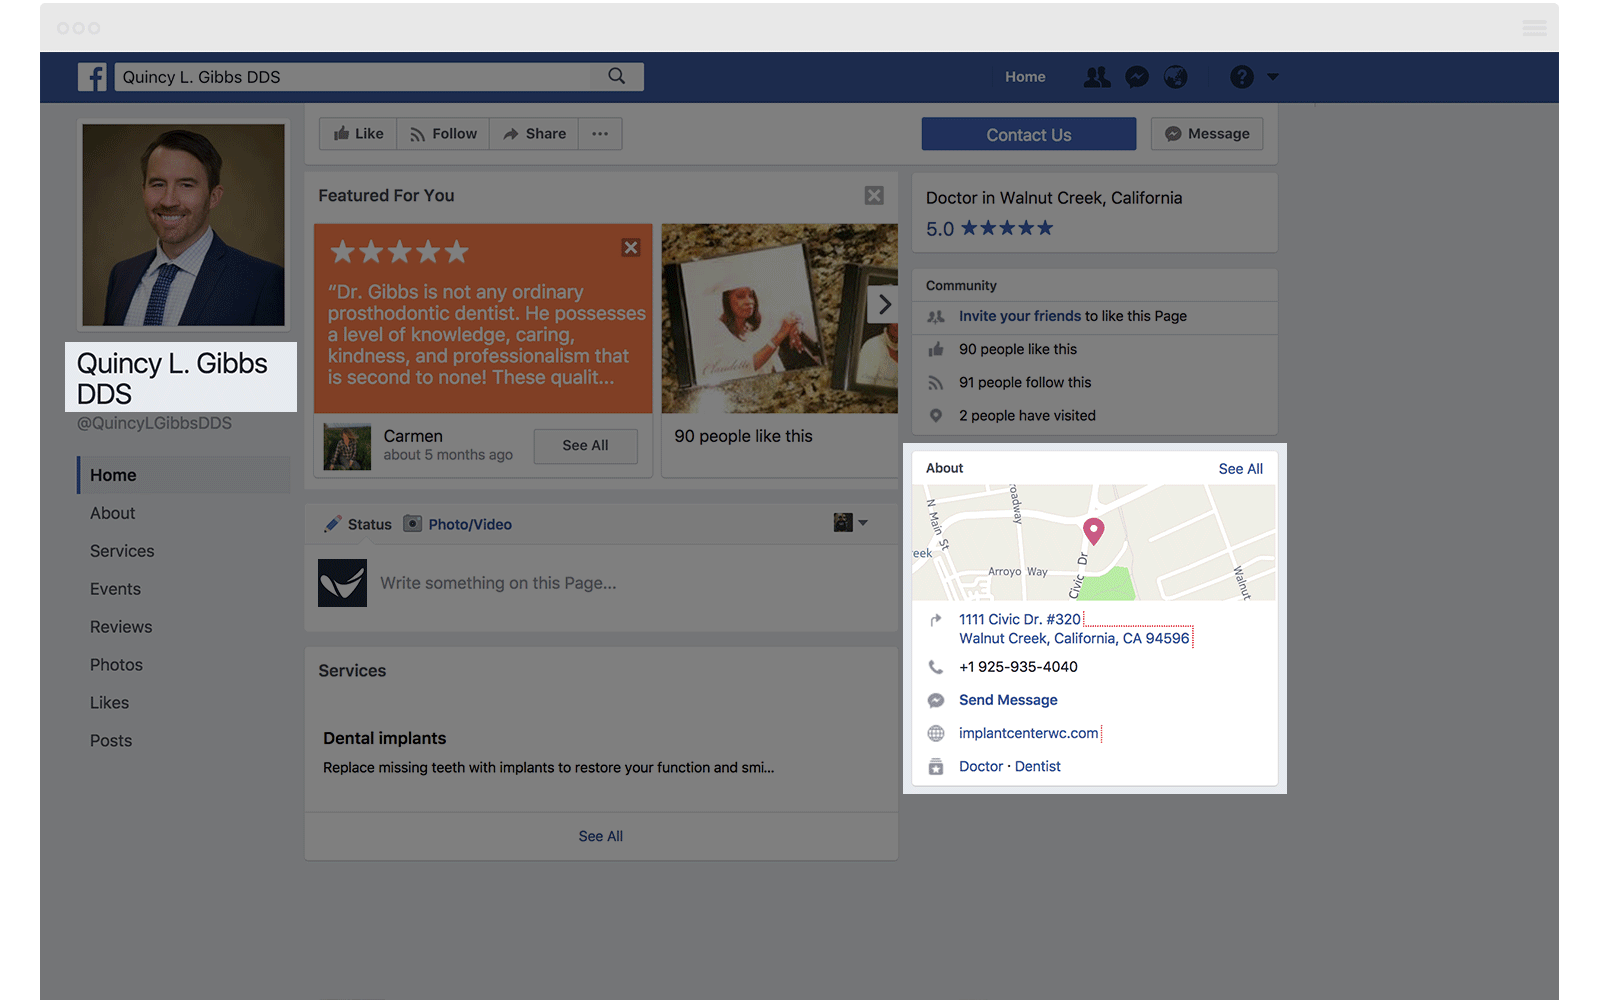1600x1000 pixels.
Task: Click the Doctor category link
Action: (x=981, y=766)
